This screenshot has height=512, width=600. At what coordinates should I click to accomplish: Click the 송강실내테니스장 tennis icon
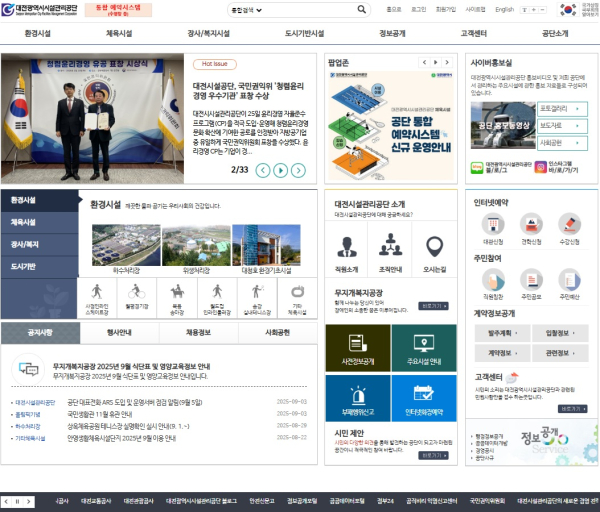(258, 292)
